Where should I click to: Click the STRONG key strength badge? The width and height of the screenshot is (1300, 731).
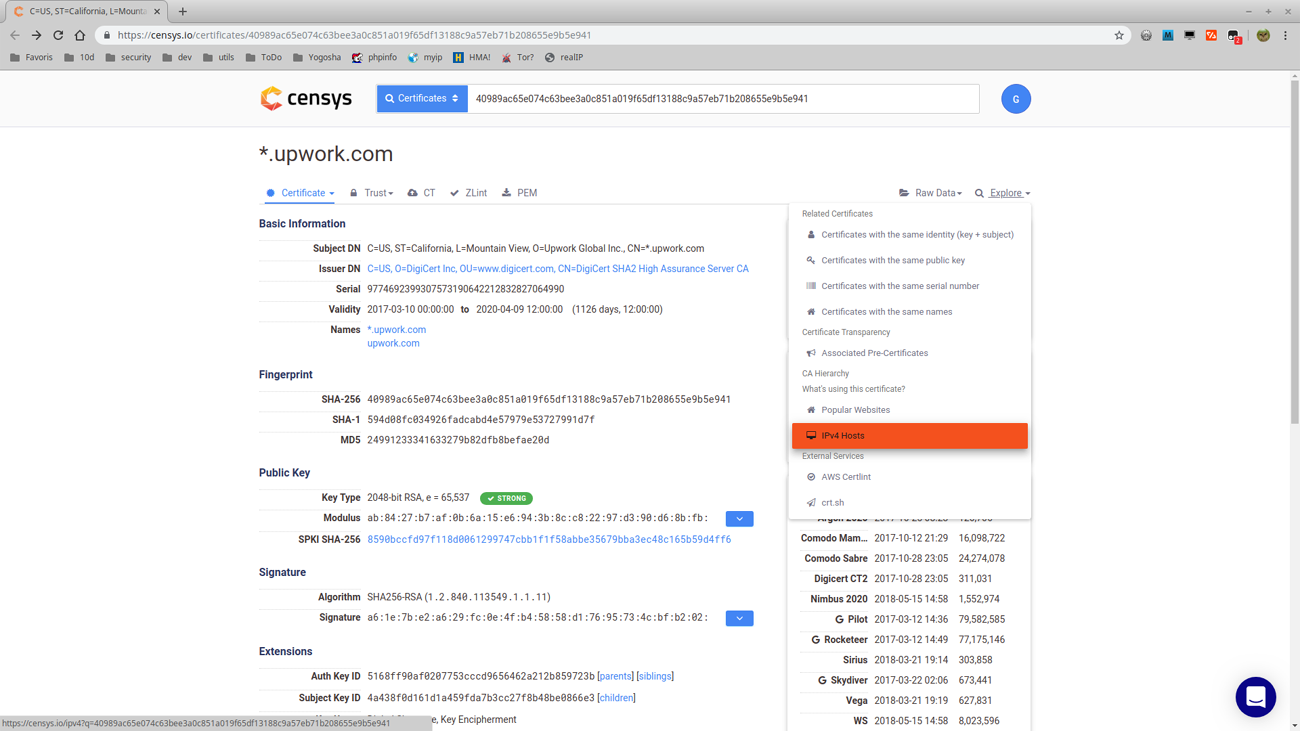pyautogui.click(x=506, y=498)
